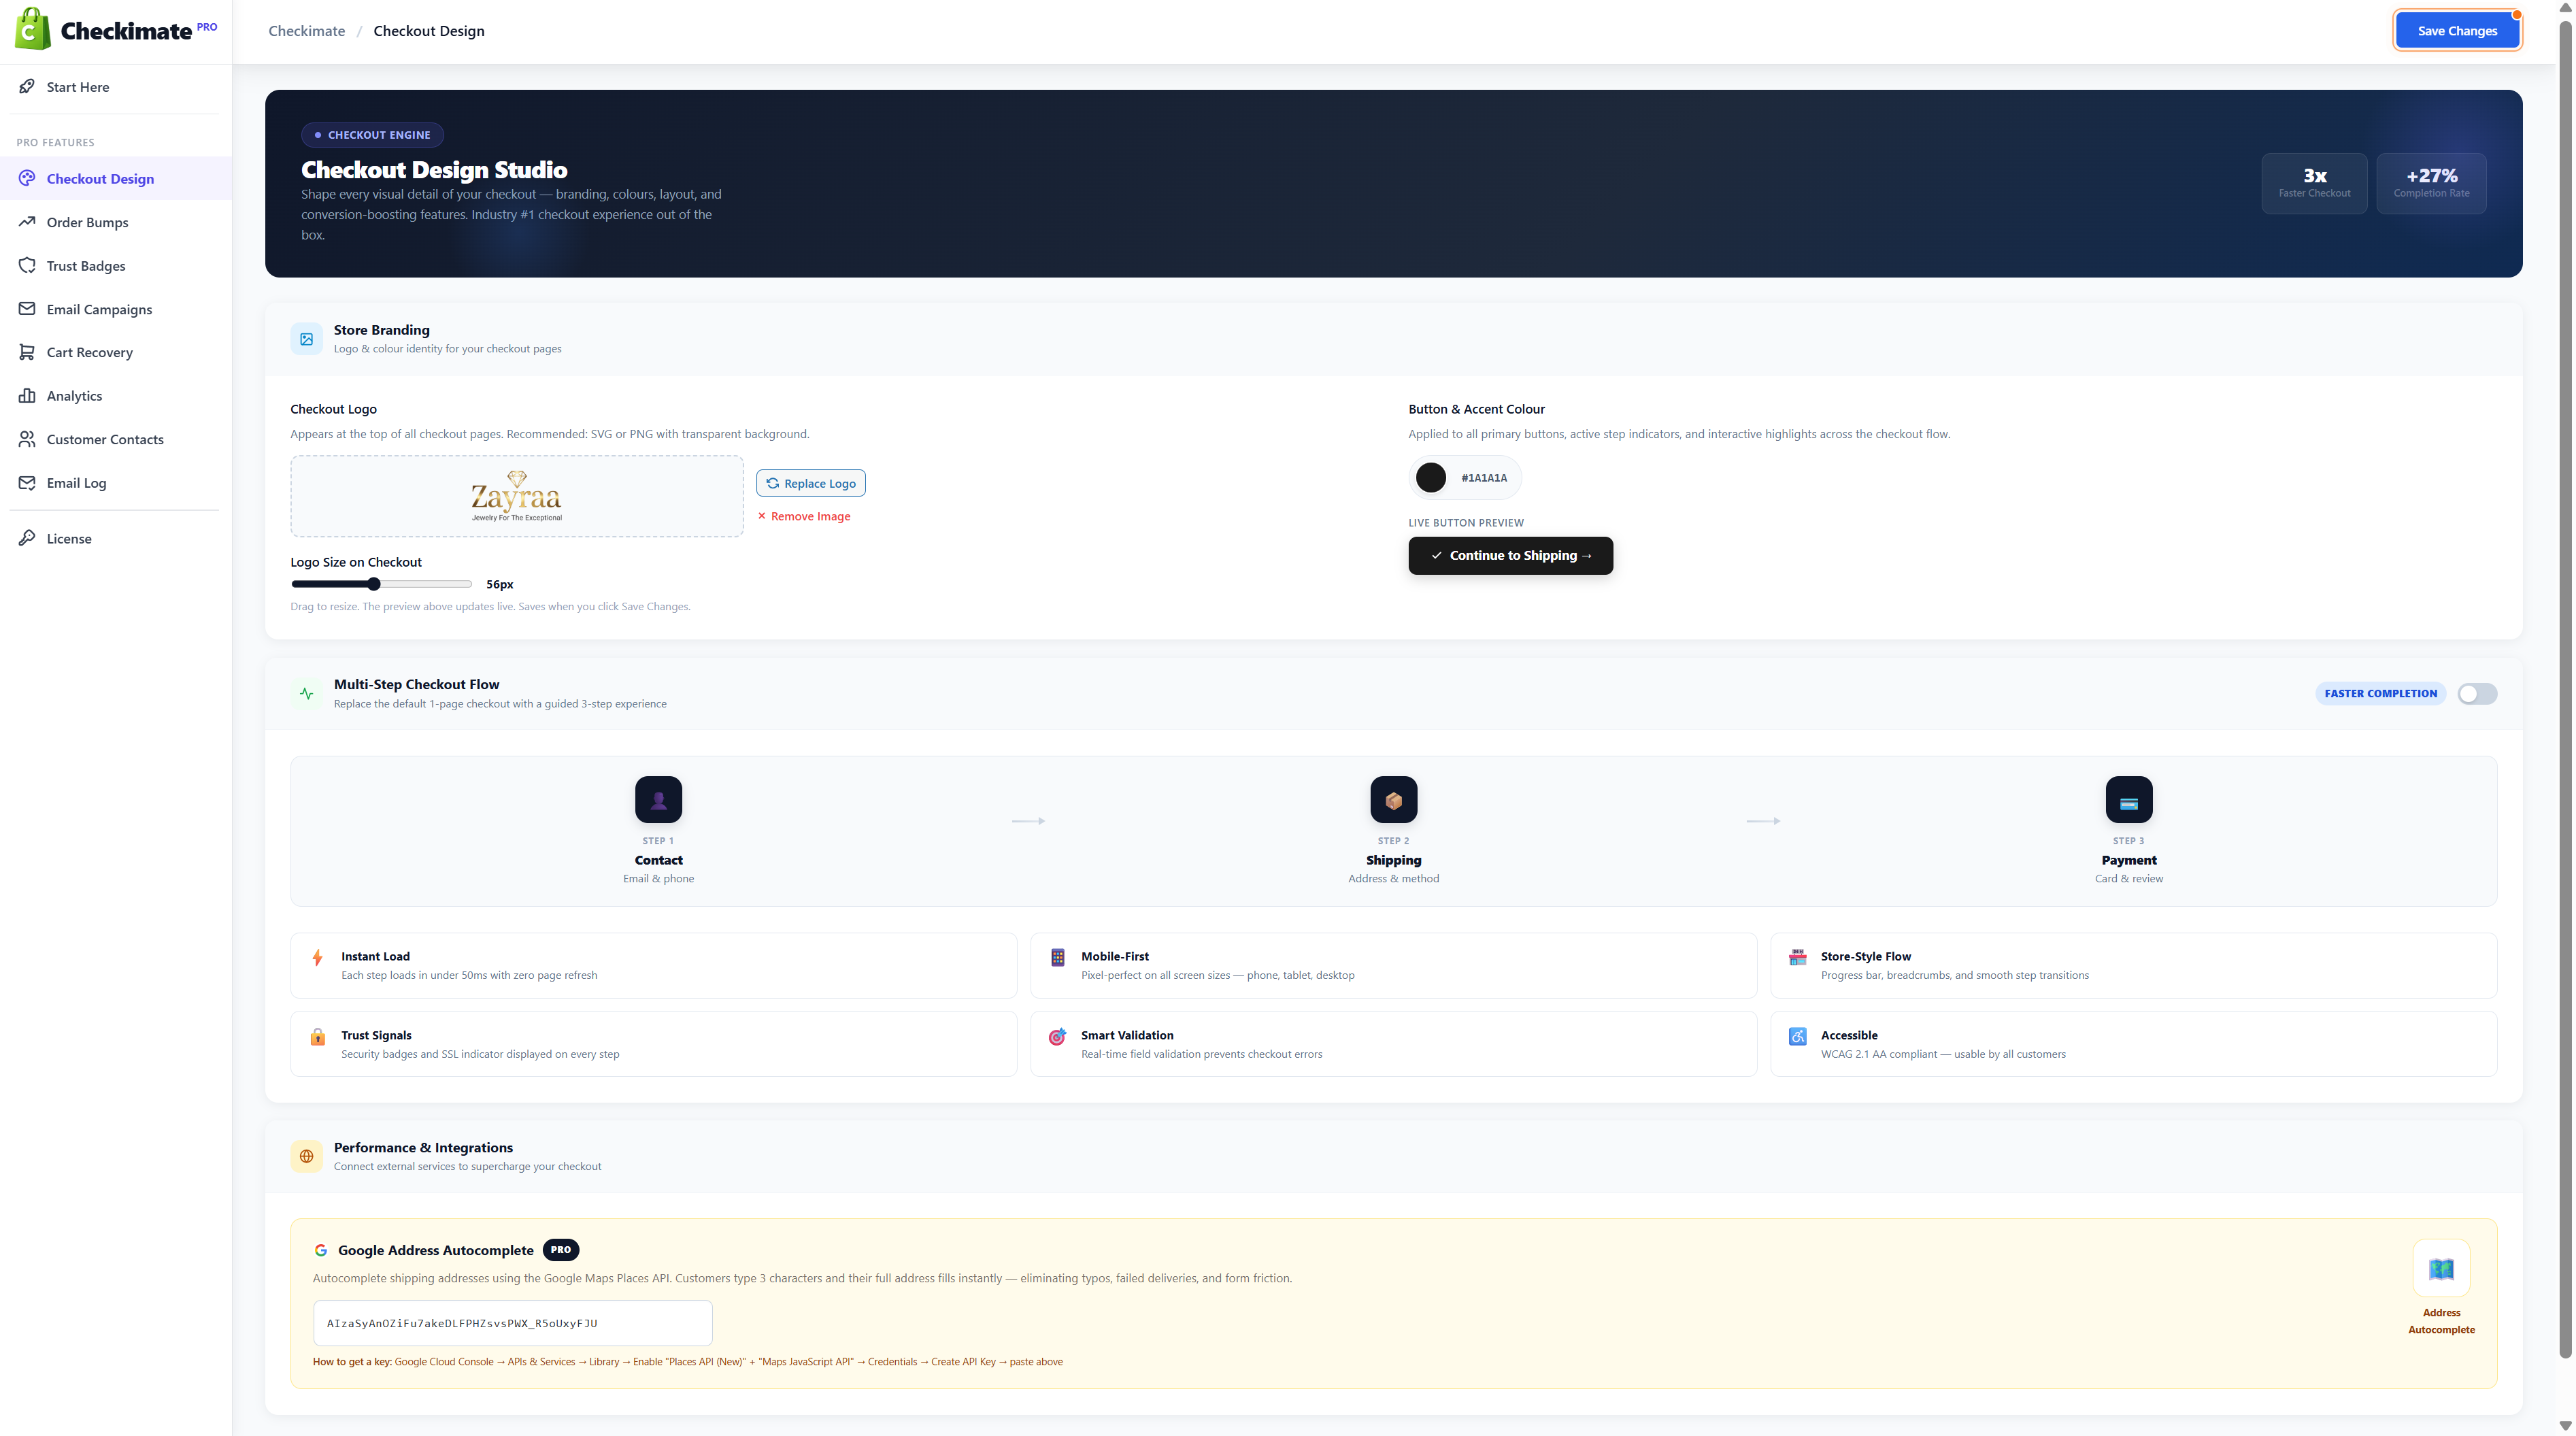Click the key icon for License
The width and height of the screenshot is (2576, 1436).
pos(27,538)
